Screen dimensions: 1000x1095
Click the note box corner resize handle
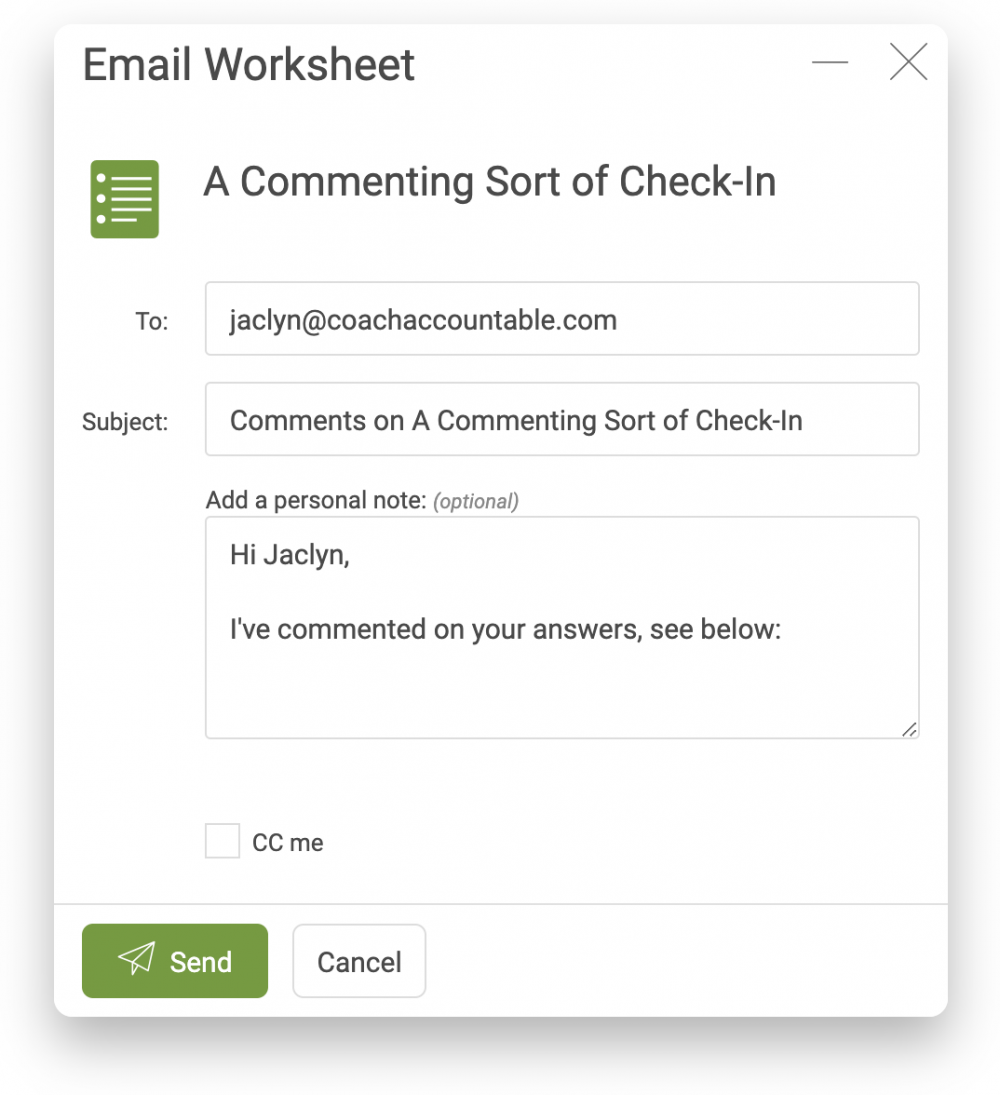click(909, 729)
